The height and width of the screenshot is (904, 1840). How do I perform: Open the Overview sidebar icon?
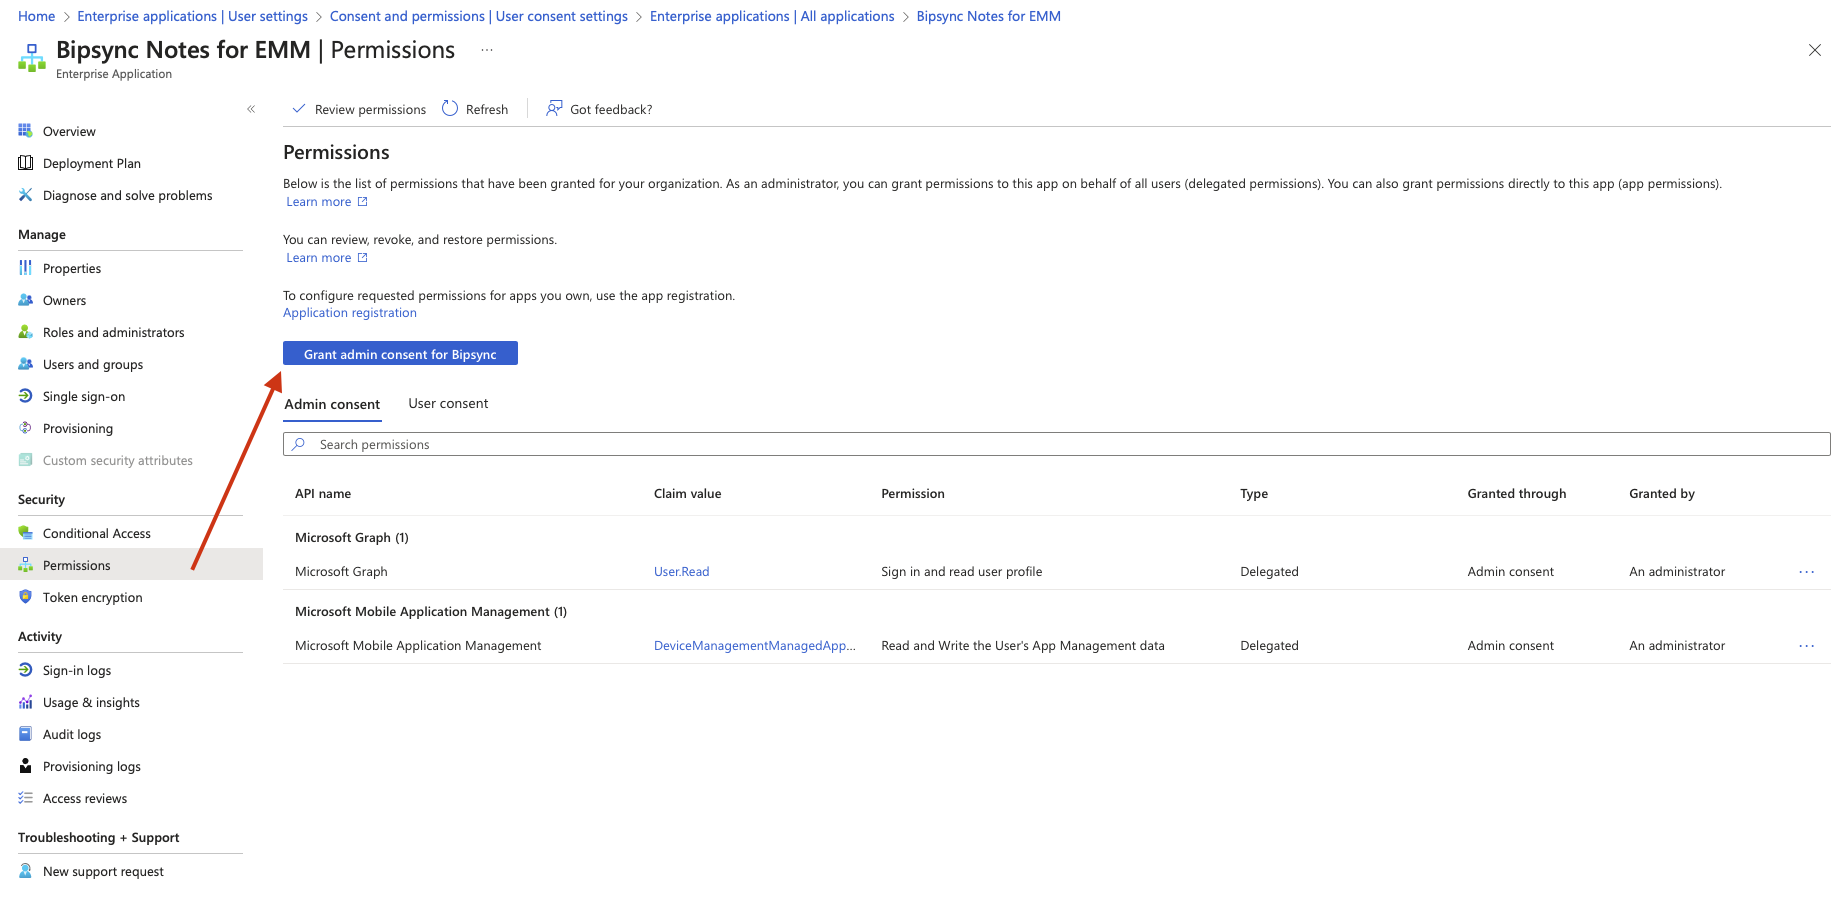tap(25, 131)
